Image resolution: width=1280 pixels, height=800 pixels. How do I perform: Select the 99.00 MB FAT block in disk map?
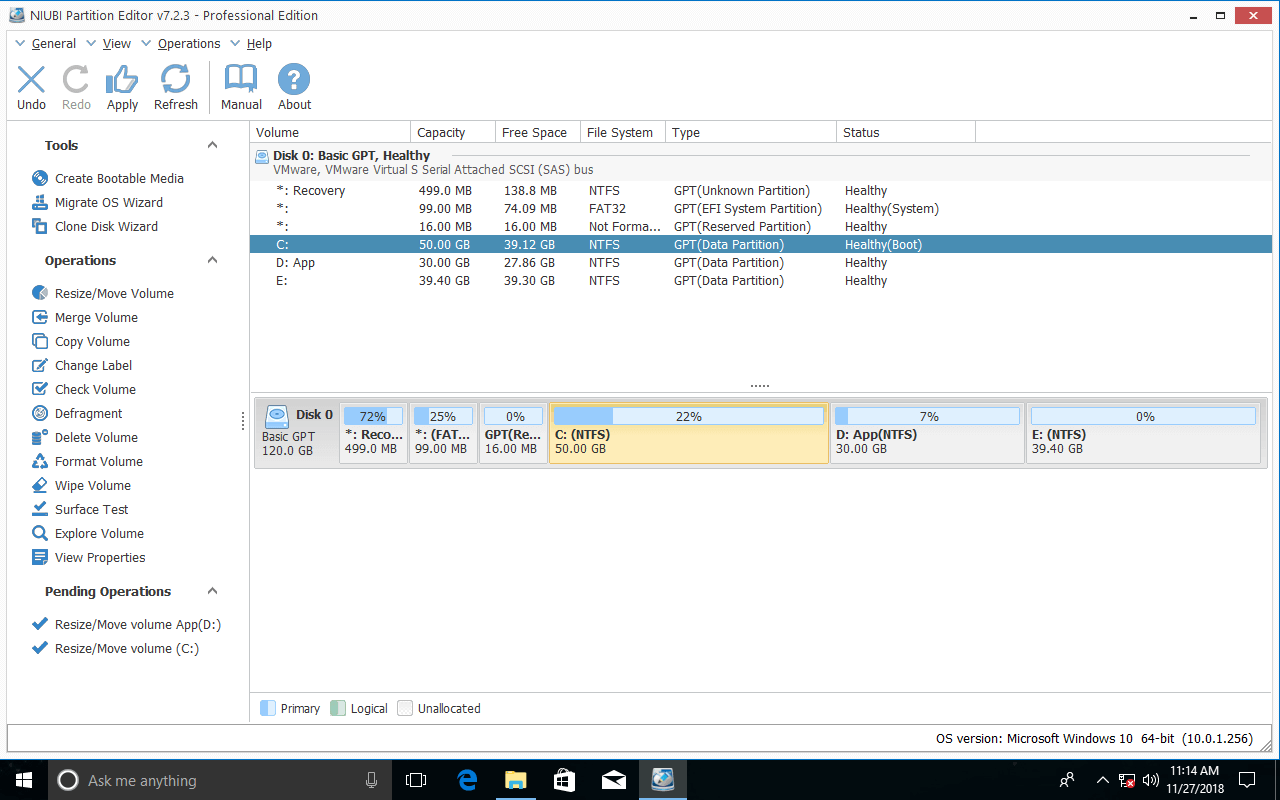click(442, 432)
